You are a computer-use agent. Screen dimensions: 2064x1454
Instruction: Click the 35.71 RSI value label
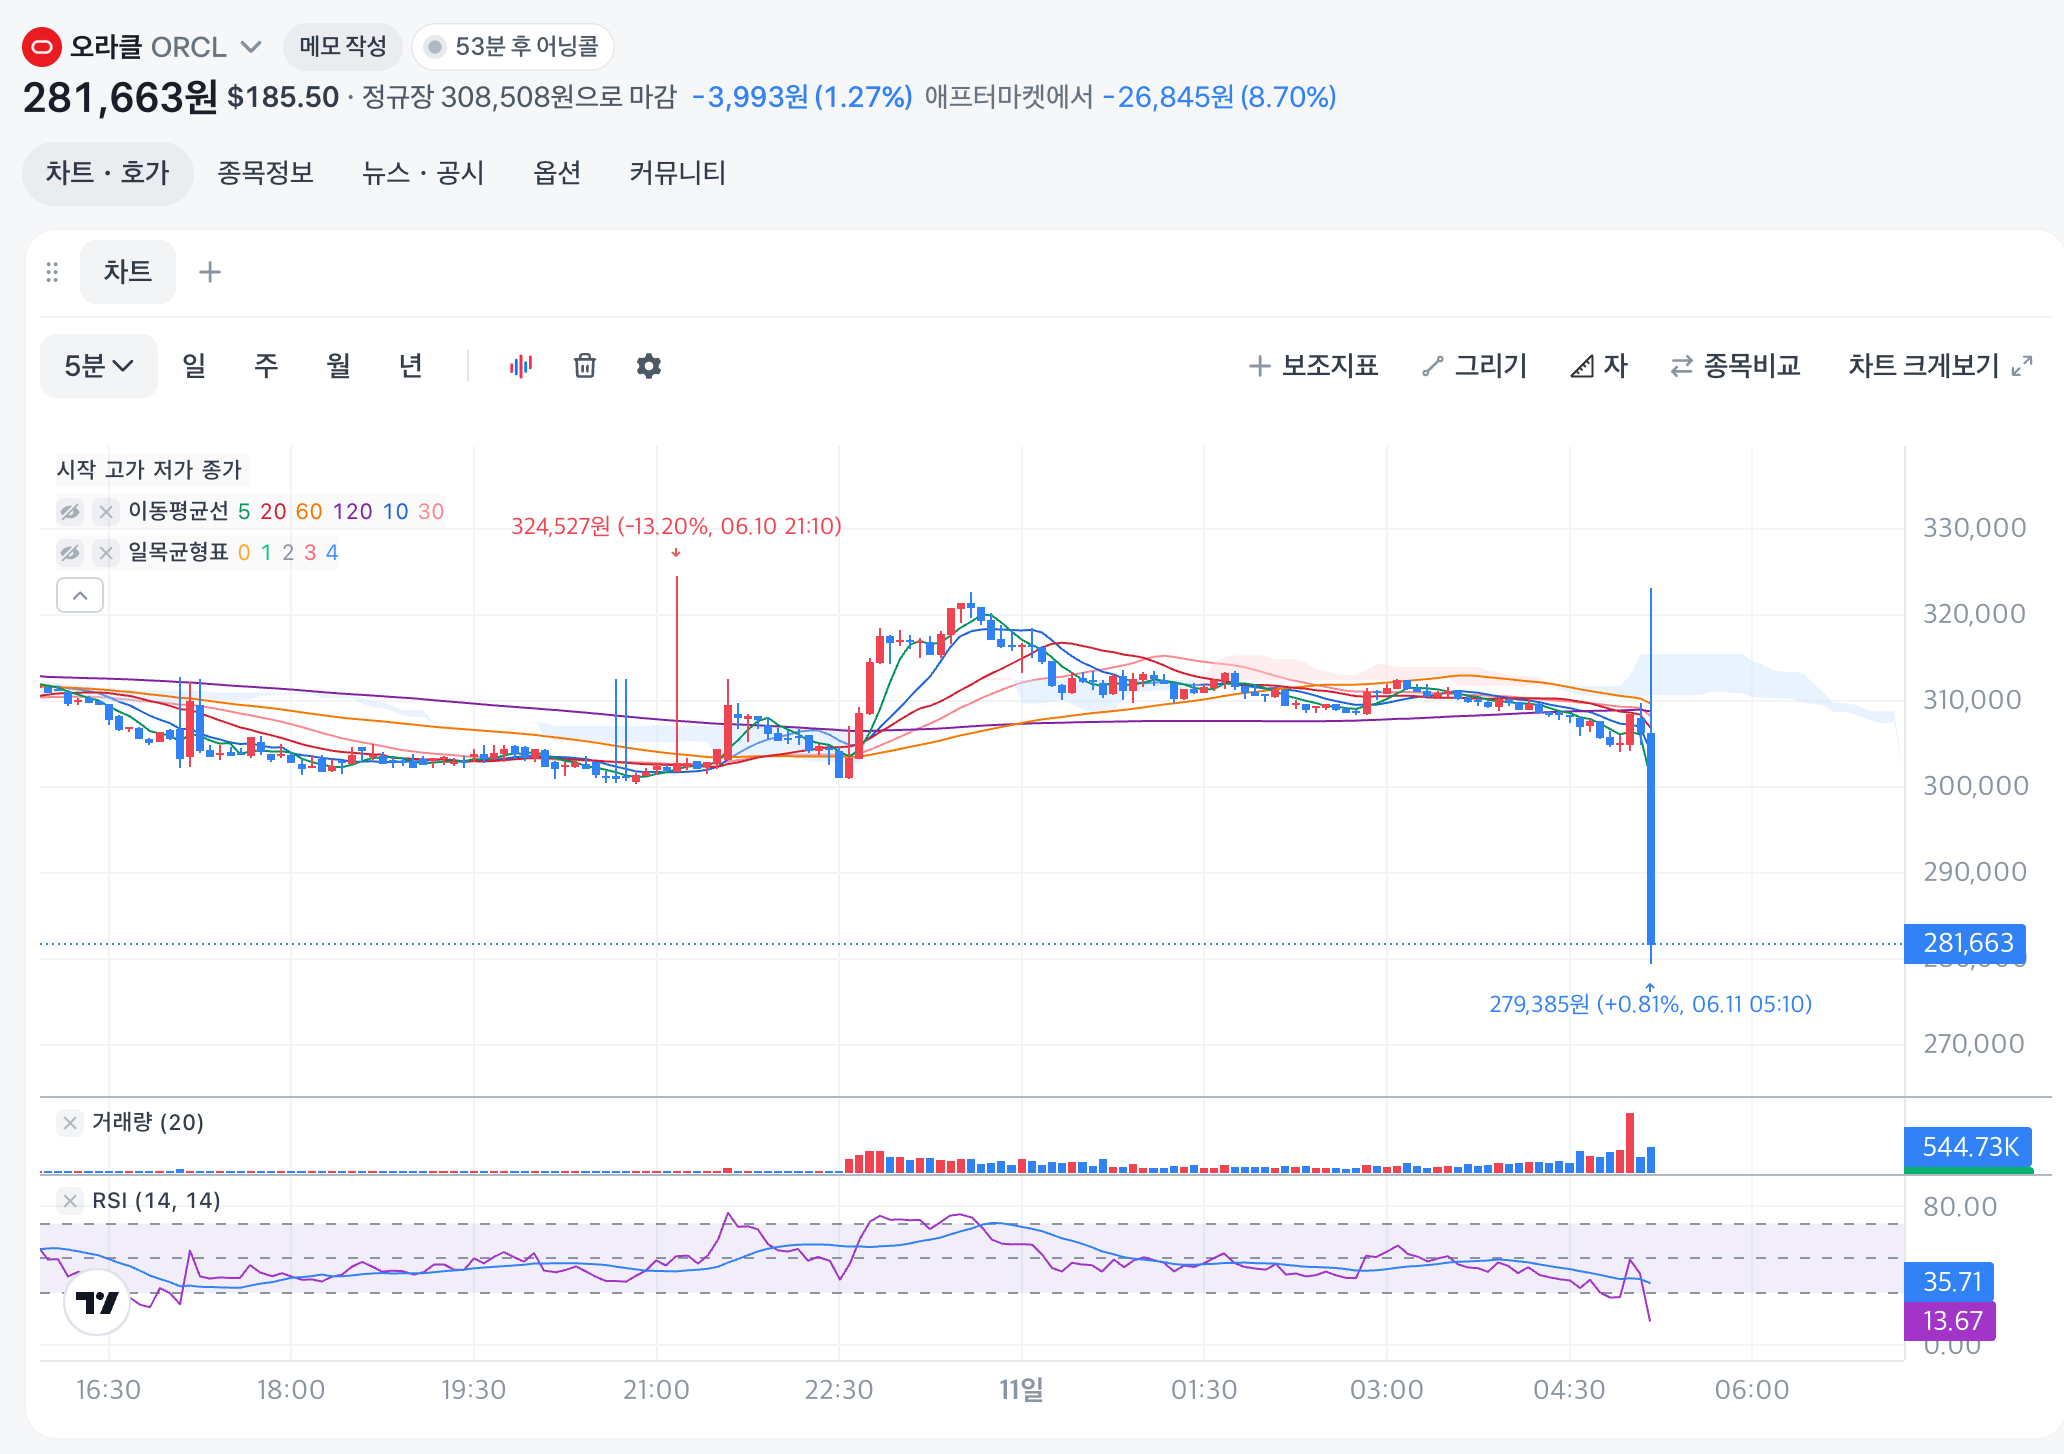click(1950, 1282)
